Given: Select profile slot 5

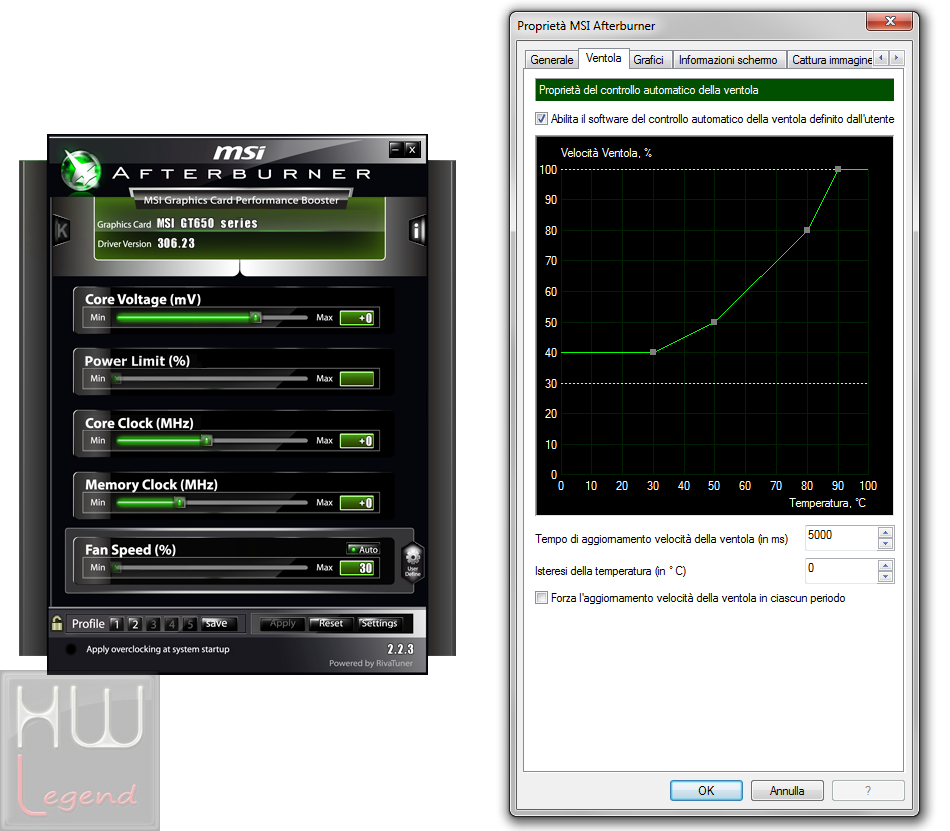Looking at the screenshot, I should 190,624.
